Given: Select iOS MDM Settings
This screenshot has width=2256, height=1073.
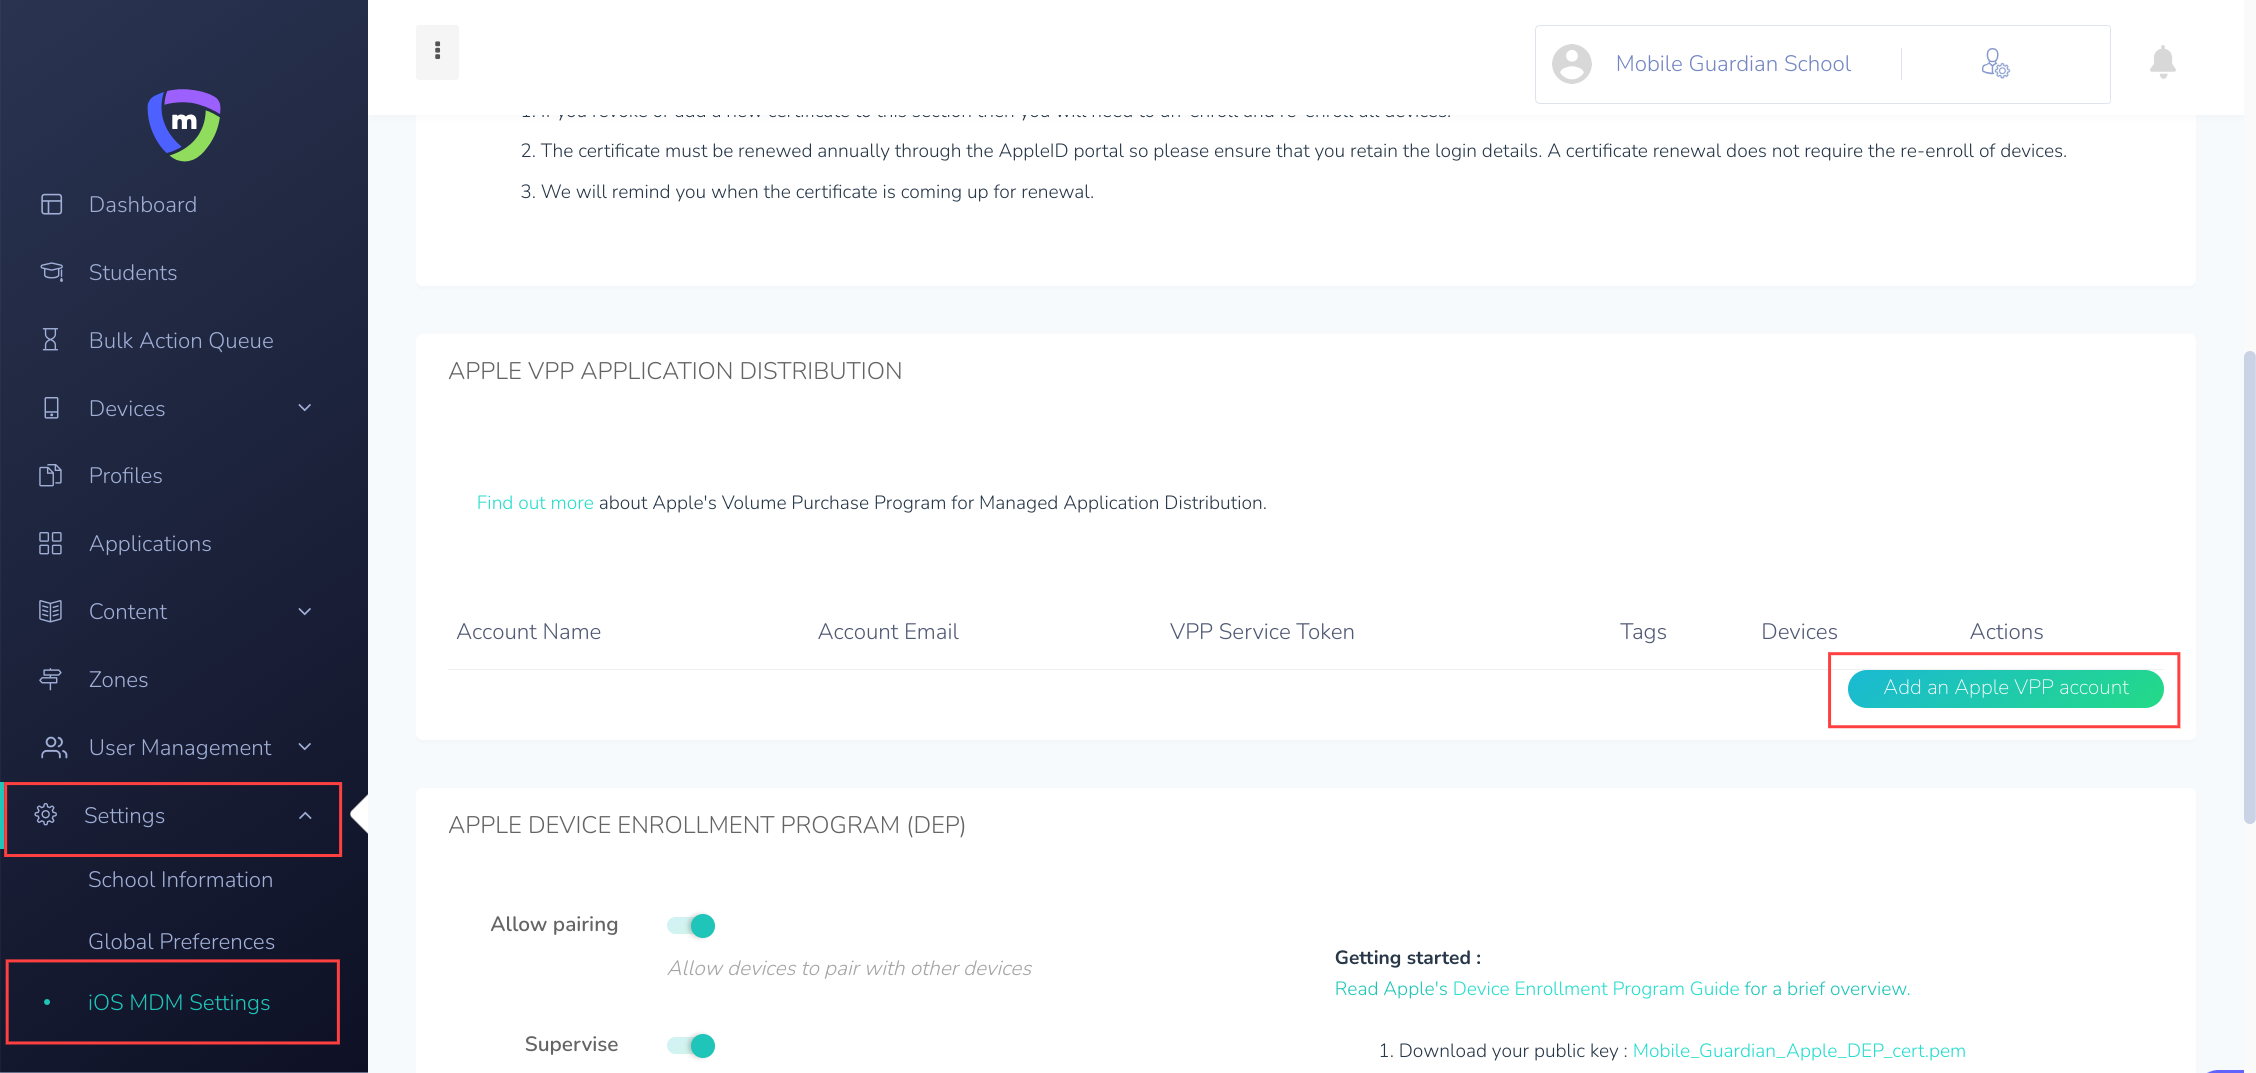Looking at the screenshot, I should click(x=179, y=1002).
